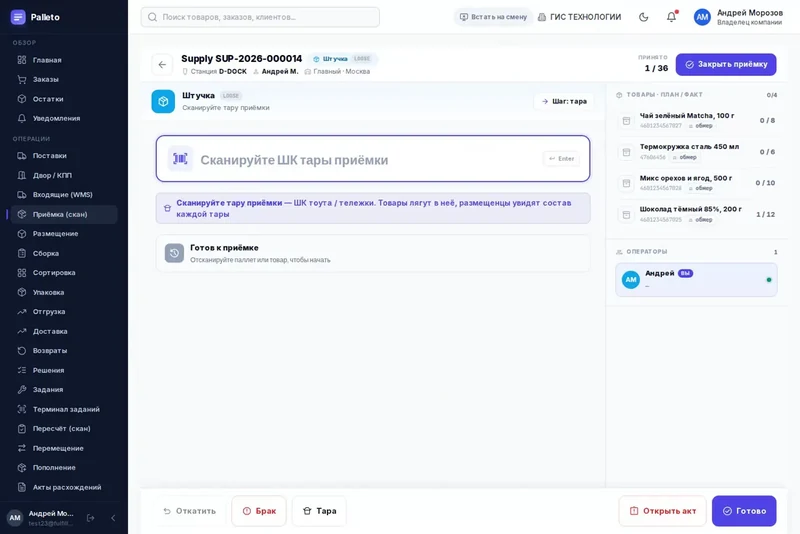800x534 pixels.
Task: Click the Готово button
Action: [744, 511]
